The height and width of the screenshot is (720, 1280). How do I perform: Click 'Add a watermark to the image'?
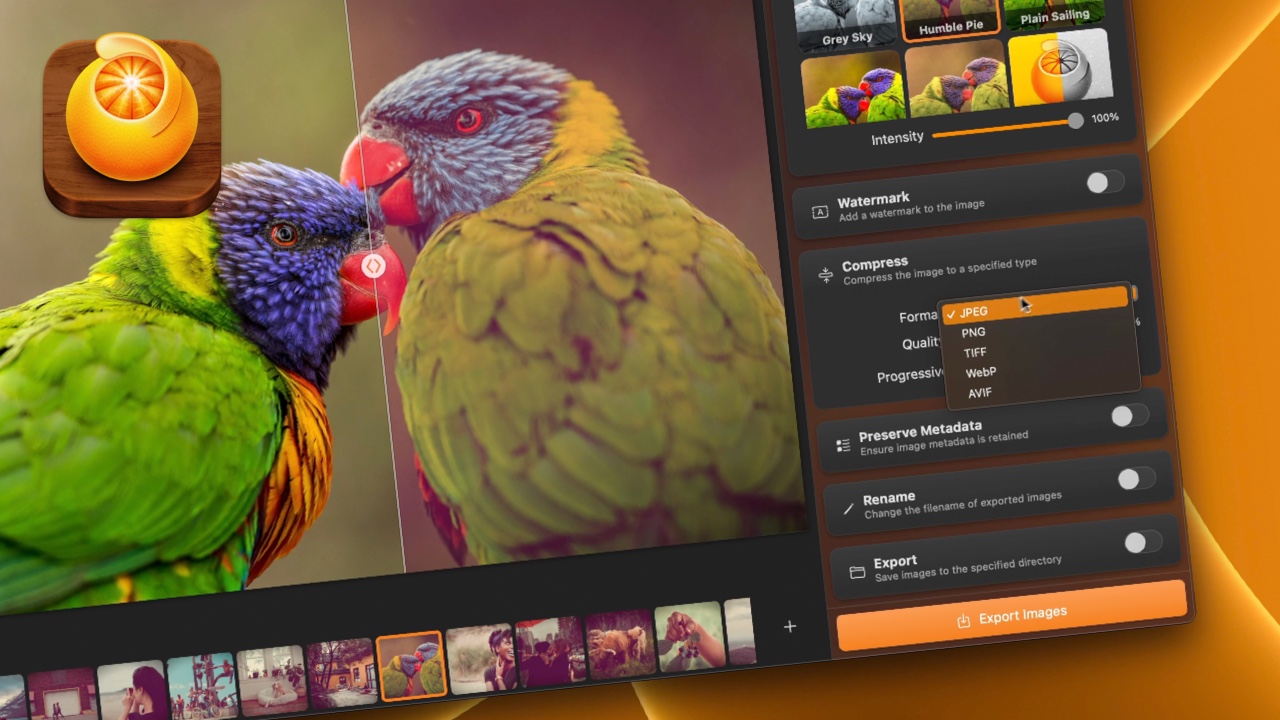pyautogui.click(x=911, y=210)
